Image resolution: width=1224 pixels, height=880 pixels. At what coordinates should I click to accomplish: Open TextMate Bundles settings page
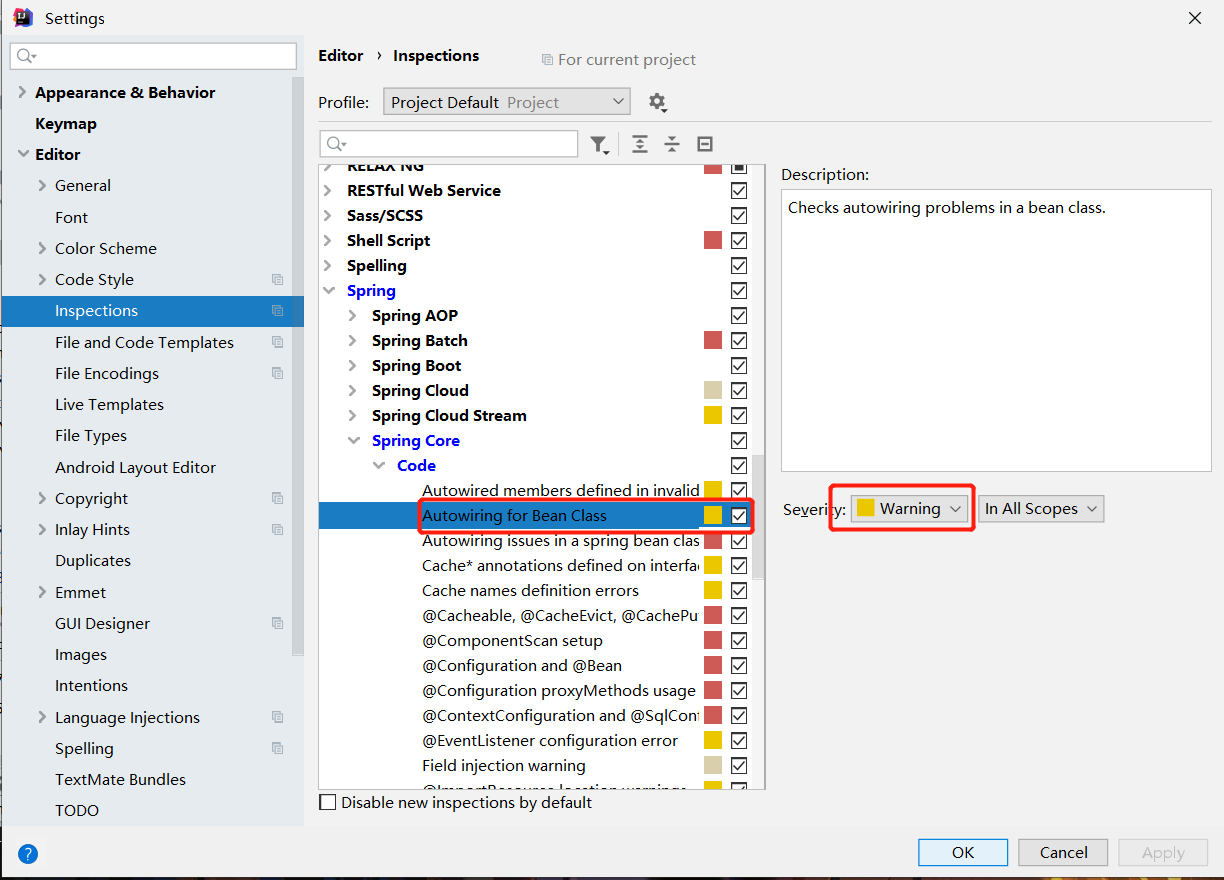click(x=120, y=779)
